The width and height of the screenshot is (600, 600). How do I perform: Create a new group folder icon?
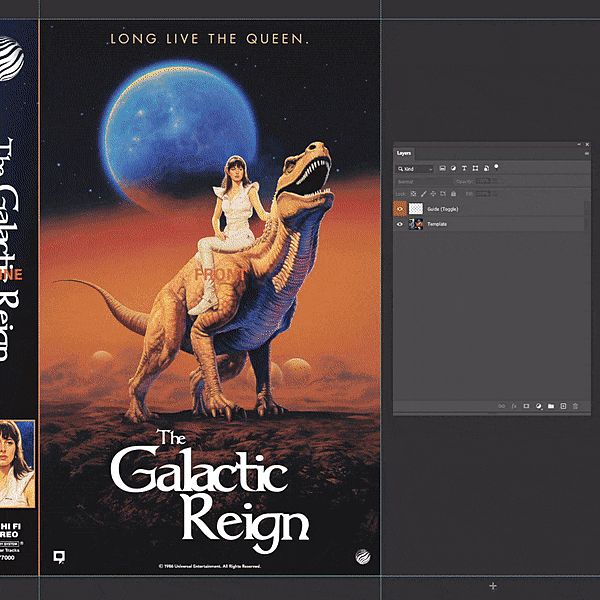[551, 406]
